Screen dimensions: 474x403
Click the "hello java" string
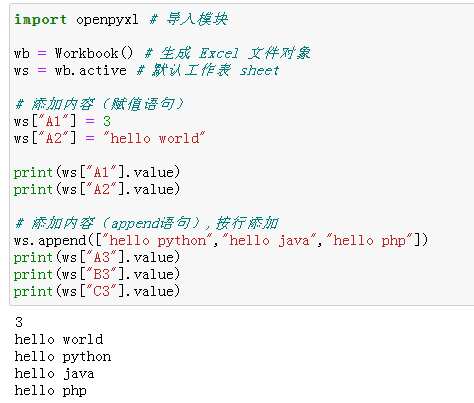point(269,240)
